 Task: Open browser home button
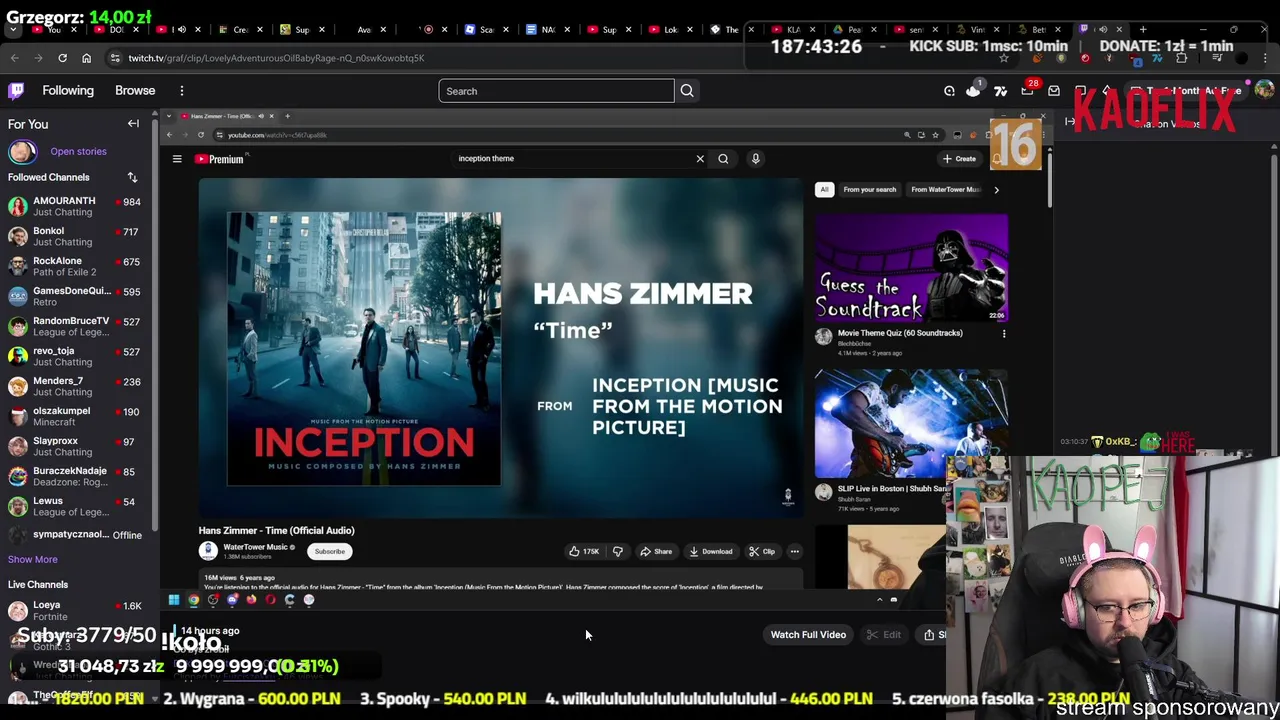click(x=86, y=58)
